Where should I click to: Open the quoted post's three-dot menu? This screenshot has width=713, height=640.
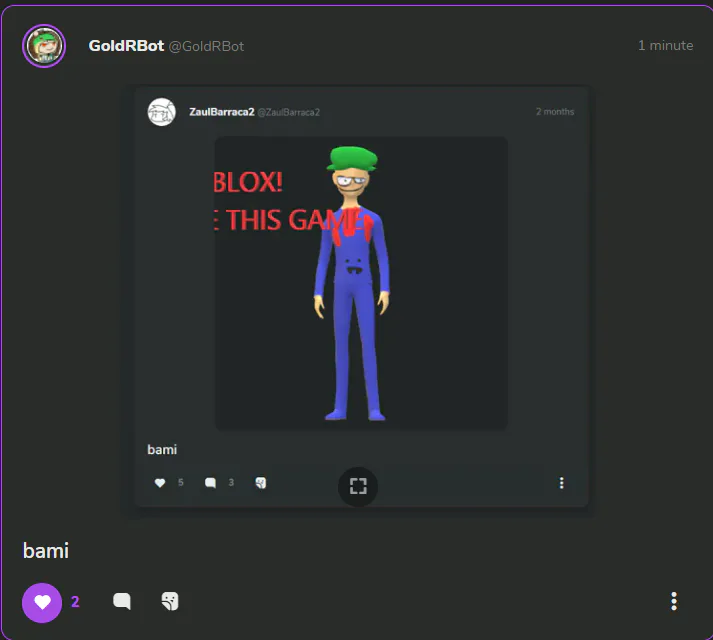[562, 483]
